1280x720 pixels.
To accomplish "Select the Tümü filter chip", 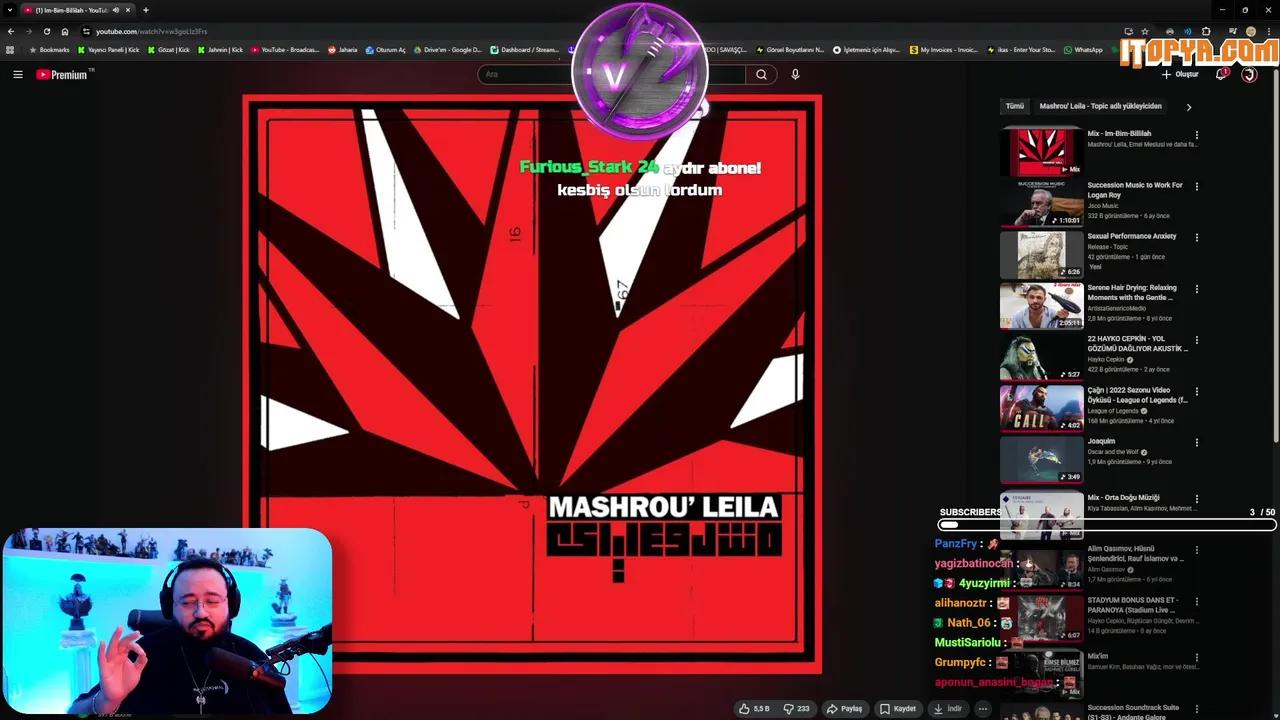I will point(1014,106).
